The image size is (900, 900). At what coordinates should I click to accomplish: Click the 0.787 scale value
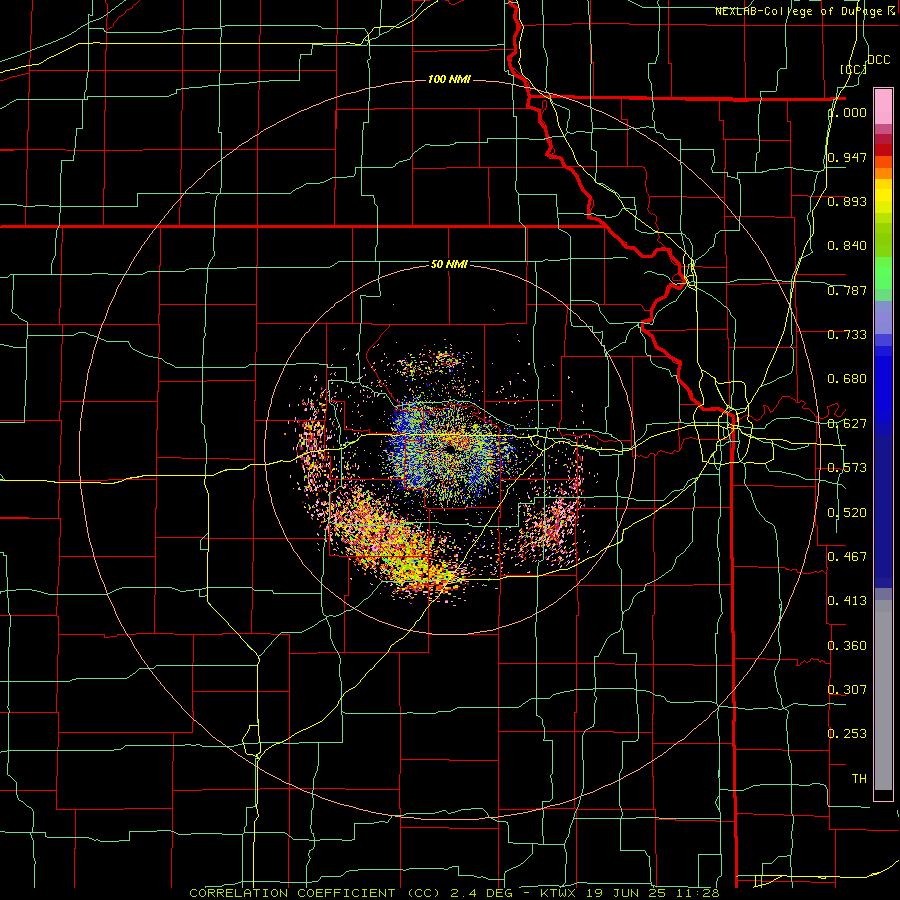(847, 290)
